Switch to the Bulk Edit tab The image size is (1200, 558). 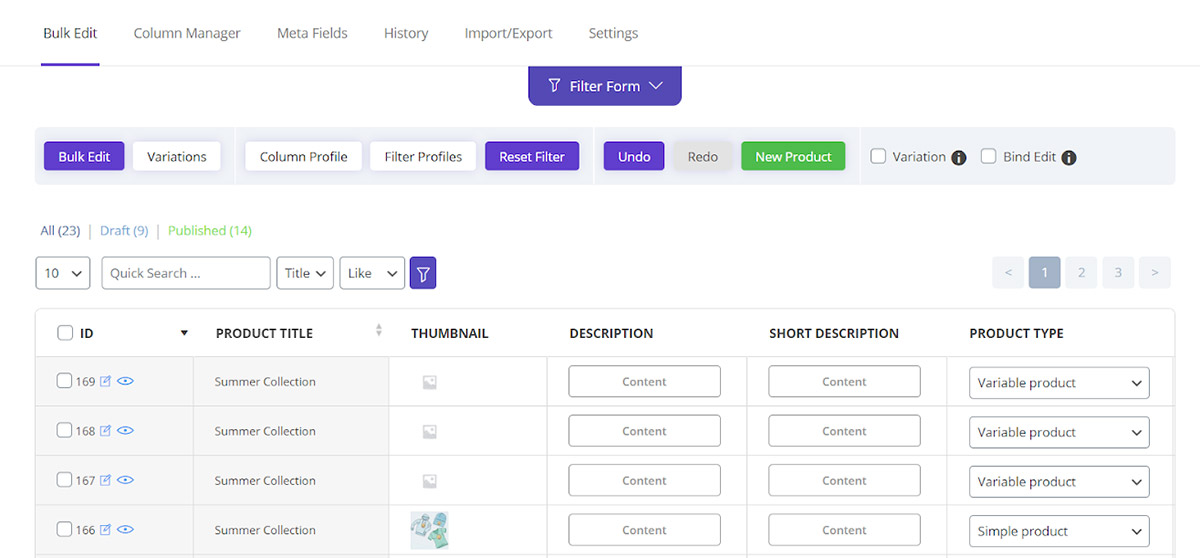pos(70,33)
